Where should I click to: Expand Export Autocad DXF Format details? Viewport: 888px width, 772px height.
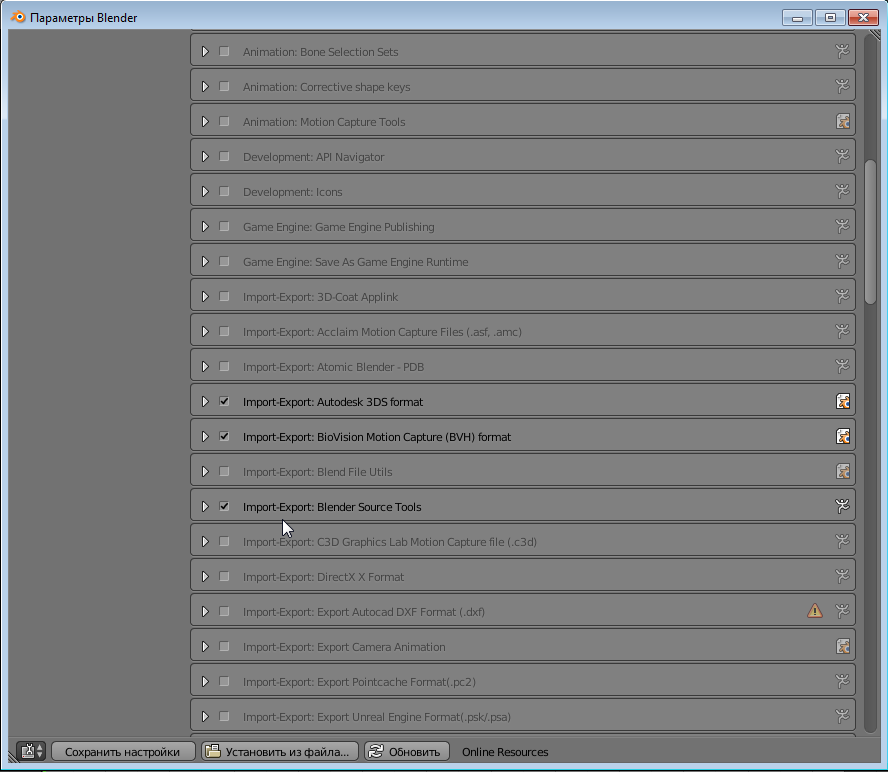[x=205, y=611]
